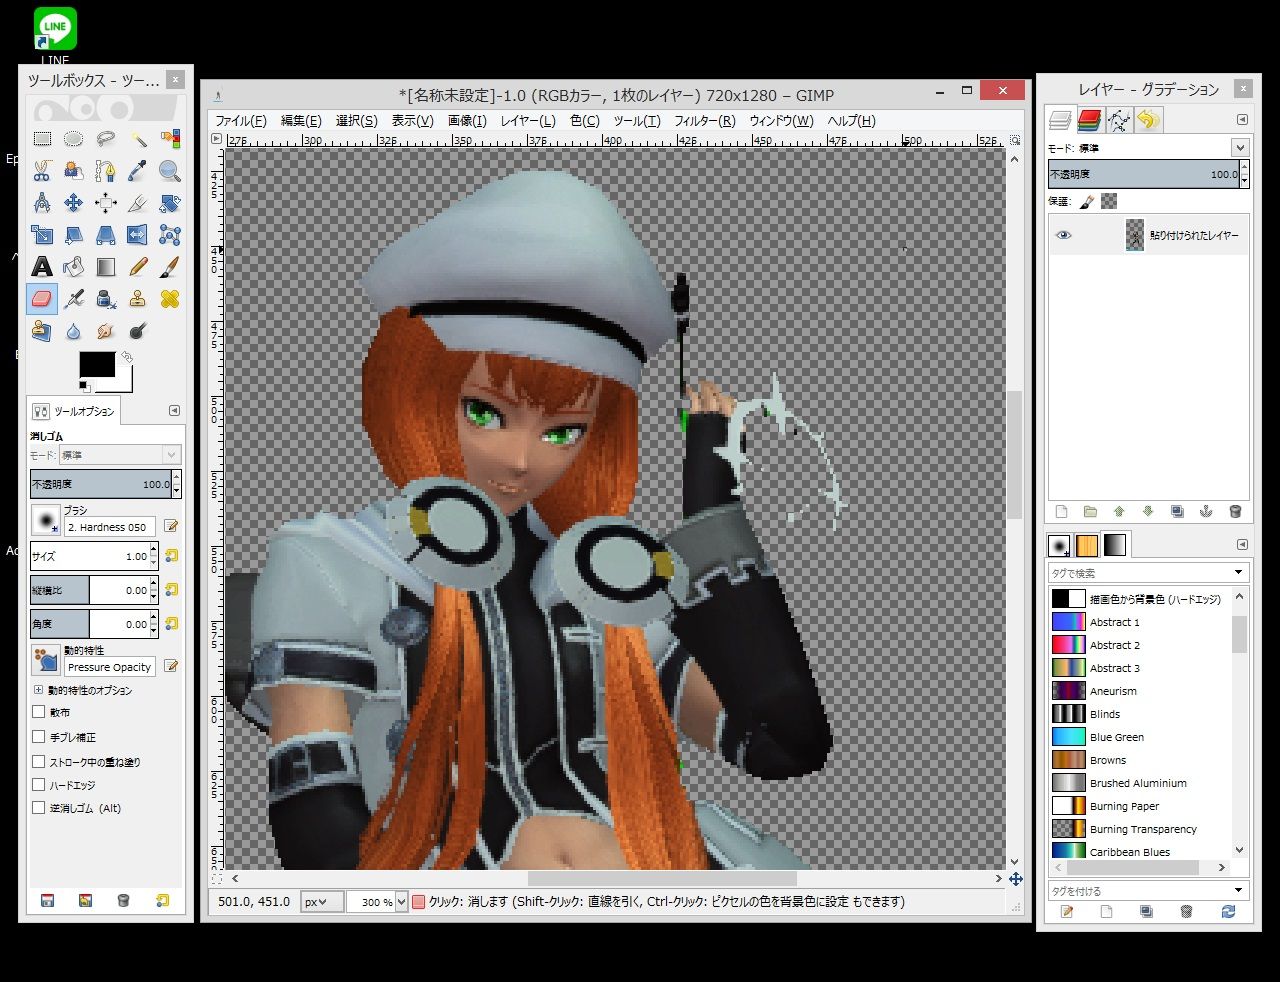Select the Heal tool
1280x982 pixels.
coord(170,299)
